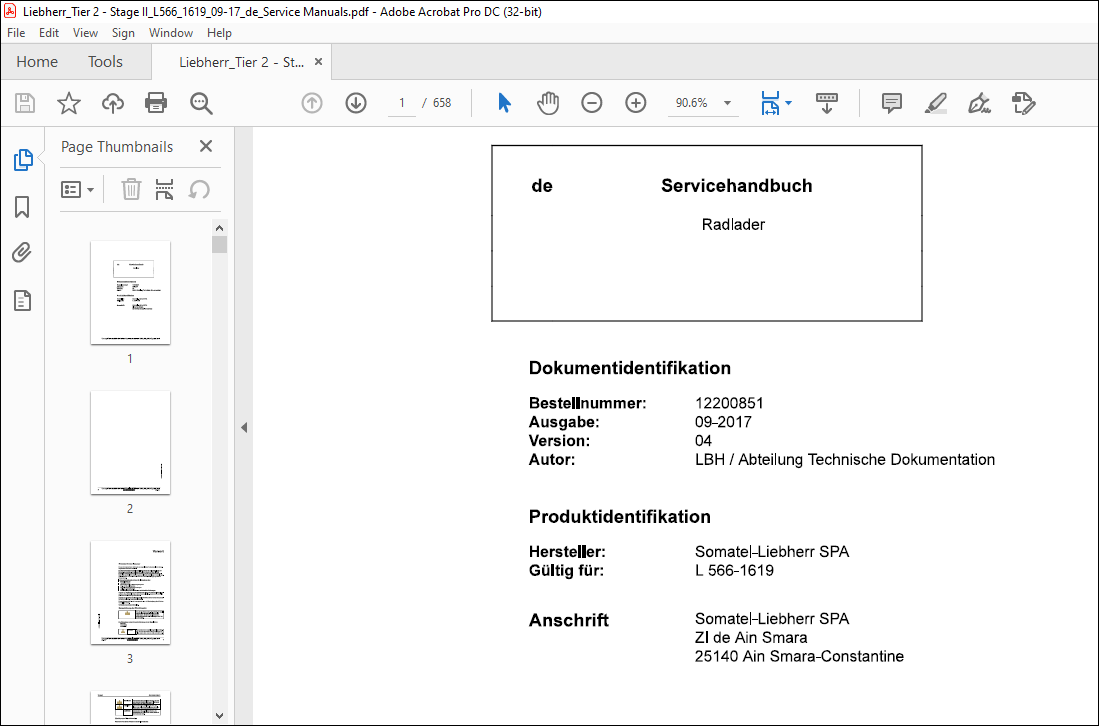Print the document with printer icon
Image resolution: width=1099 pixels, height=726 pixels.
click(156, 103)
